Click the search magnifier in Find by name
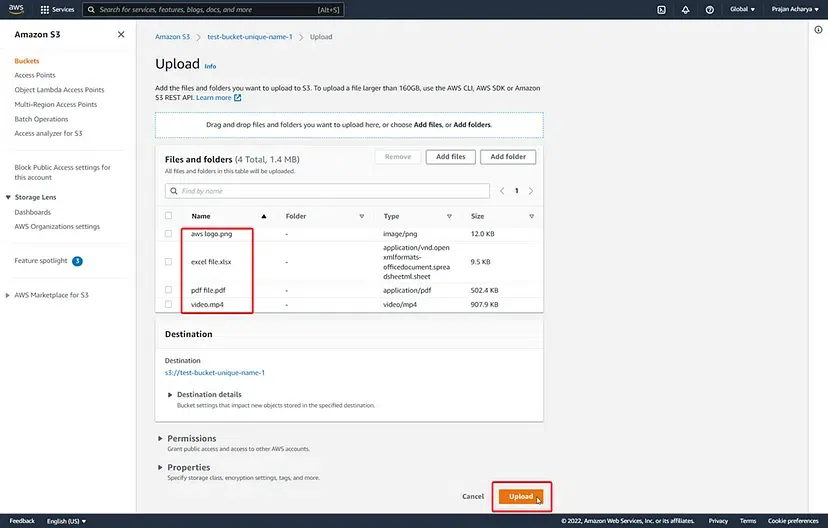The image size is (828, 528). [174, 191]
